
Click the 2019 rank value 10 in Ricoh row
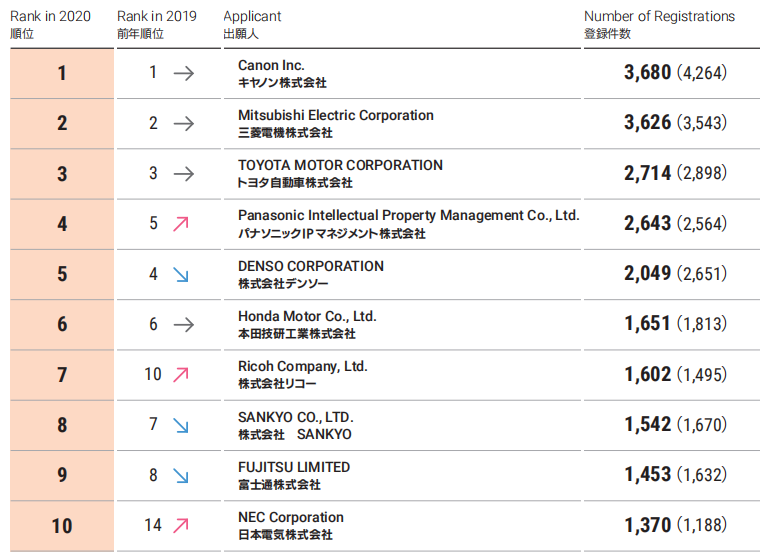153,374
